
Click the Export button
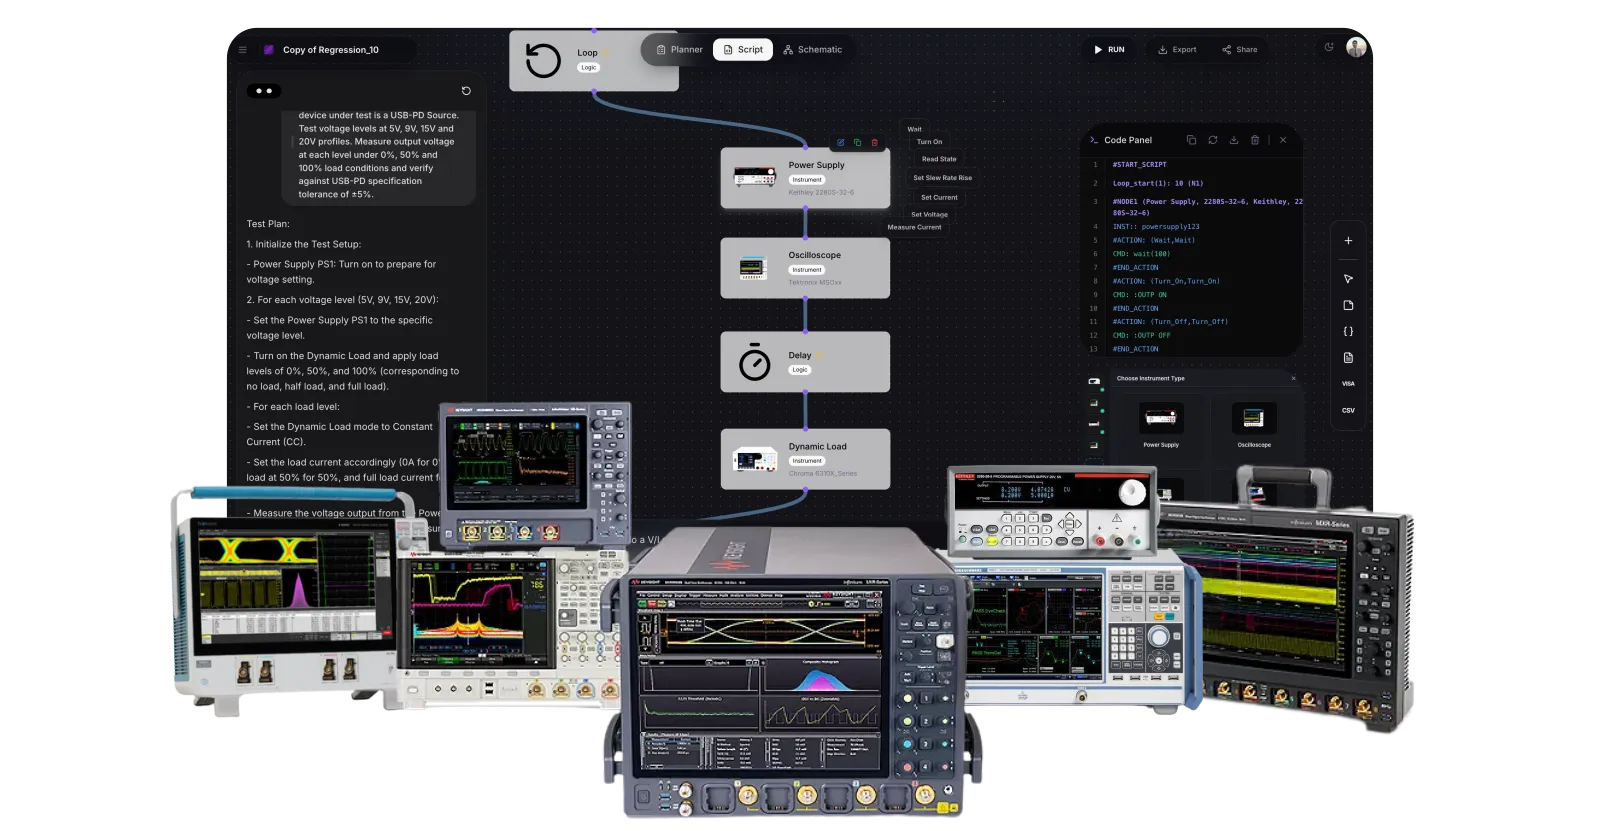coord(1177,50)
